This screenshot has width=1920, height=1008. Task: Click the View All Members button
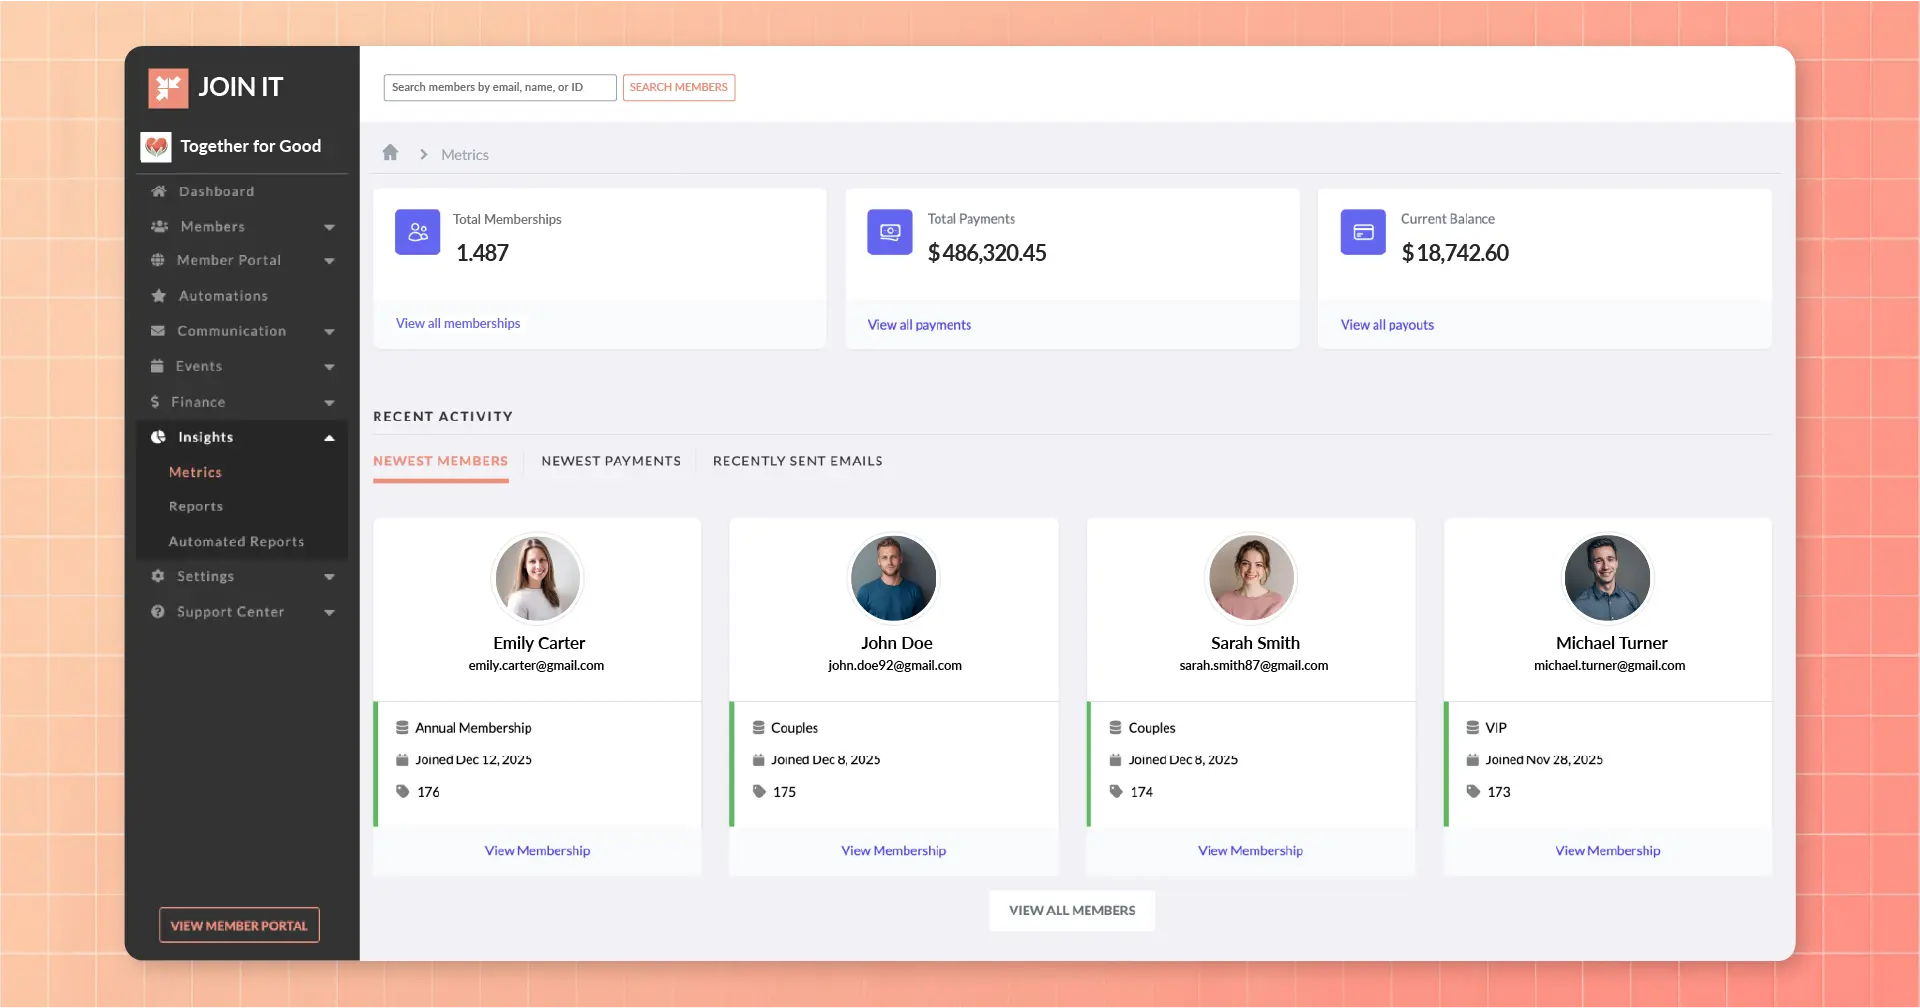coord(1071,910)
